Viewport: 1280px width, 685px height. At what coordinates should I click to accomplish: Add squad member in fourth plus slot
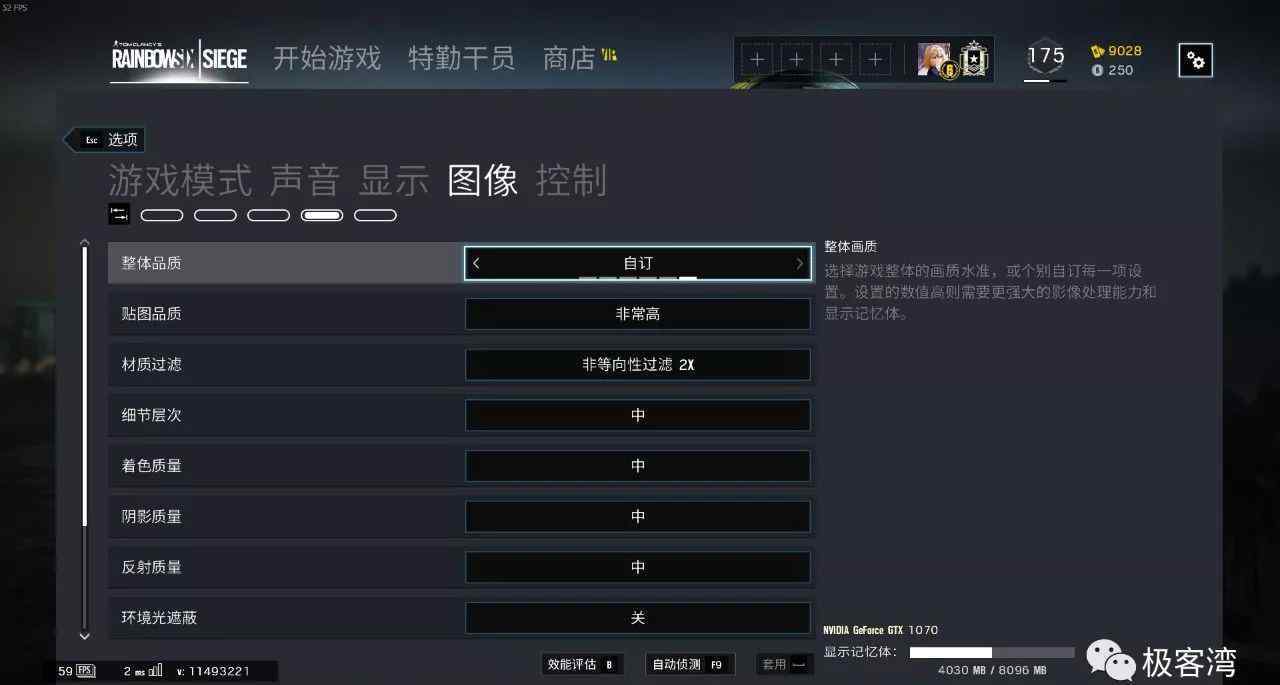click(x=875, y=60)
